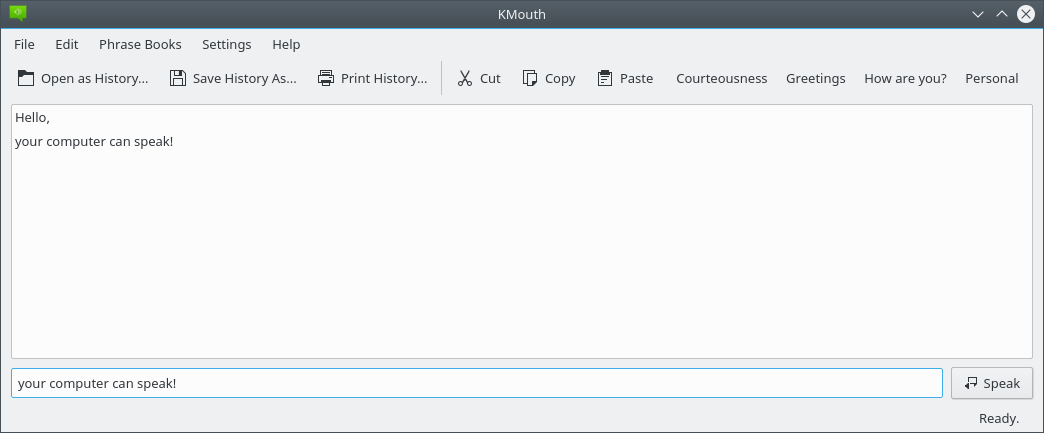Expand the How are you? phrase book
Screen dimensions: 1044x433
tap(905, 78)
